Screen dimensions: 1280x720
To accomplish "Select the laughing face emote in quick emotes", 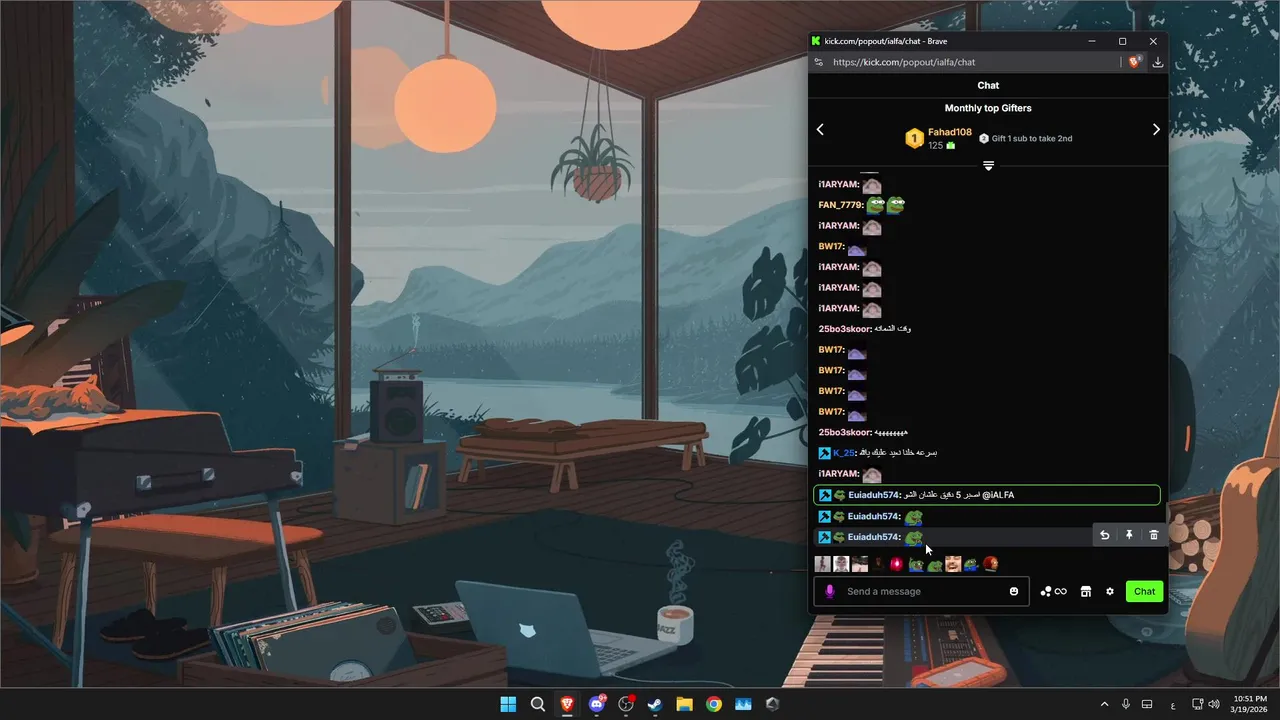I will 953,564.
